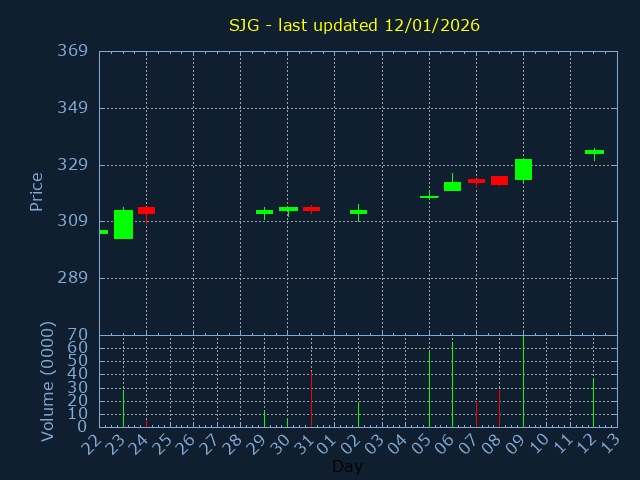
Task: Click the large green candlestick on day 23
Action: pyautogui.click(x=123, y=224)
